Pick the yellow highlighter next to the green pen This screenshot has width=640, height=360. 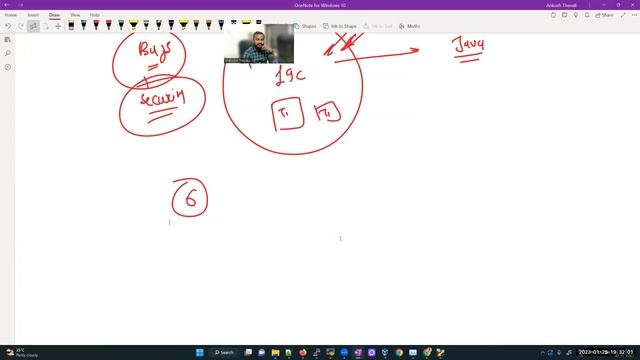click(133, 25)
